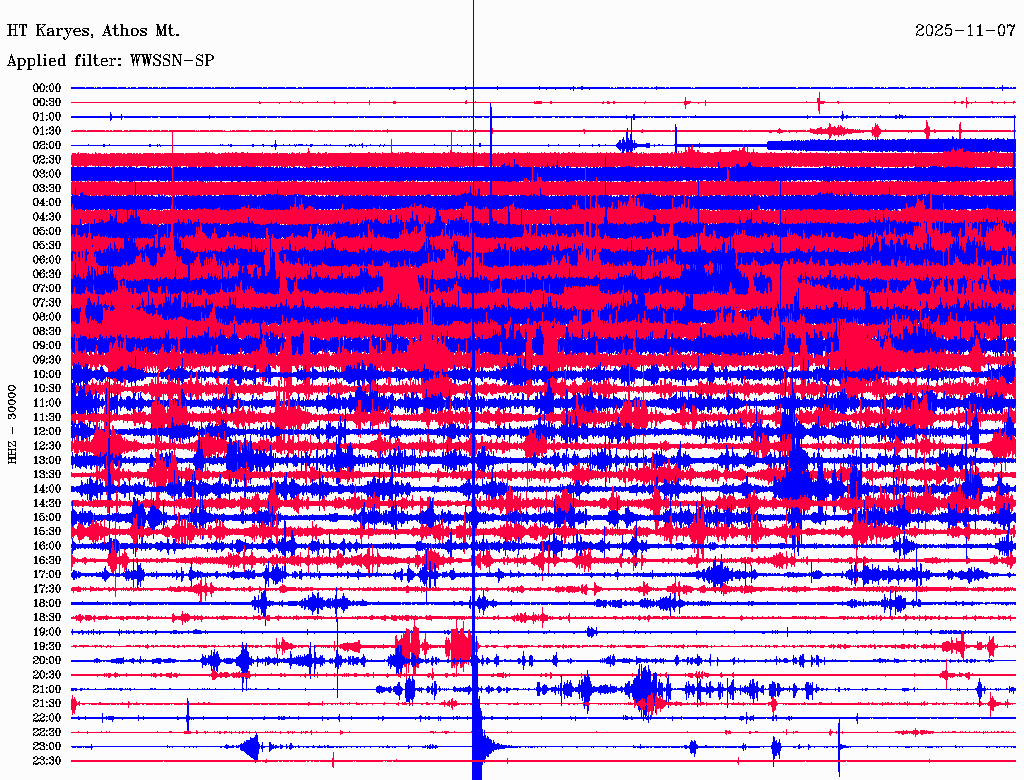The image size is (1024, 780).
Task: Select the 02:00 time label
Action: 47,146
